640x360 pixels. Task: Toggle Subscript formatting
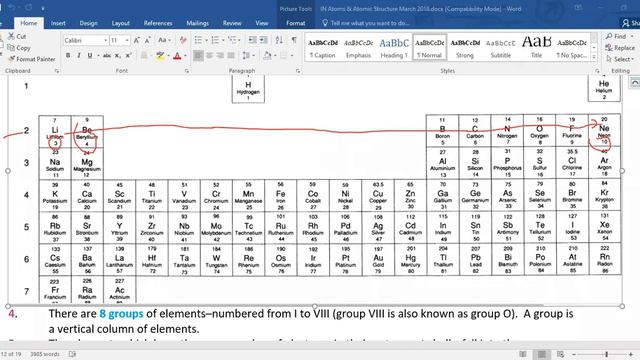pos(118,56)
